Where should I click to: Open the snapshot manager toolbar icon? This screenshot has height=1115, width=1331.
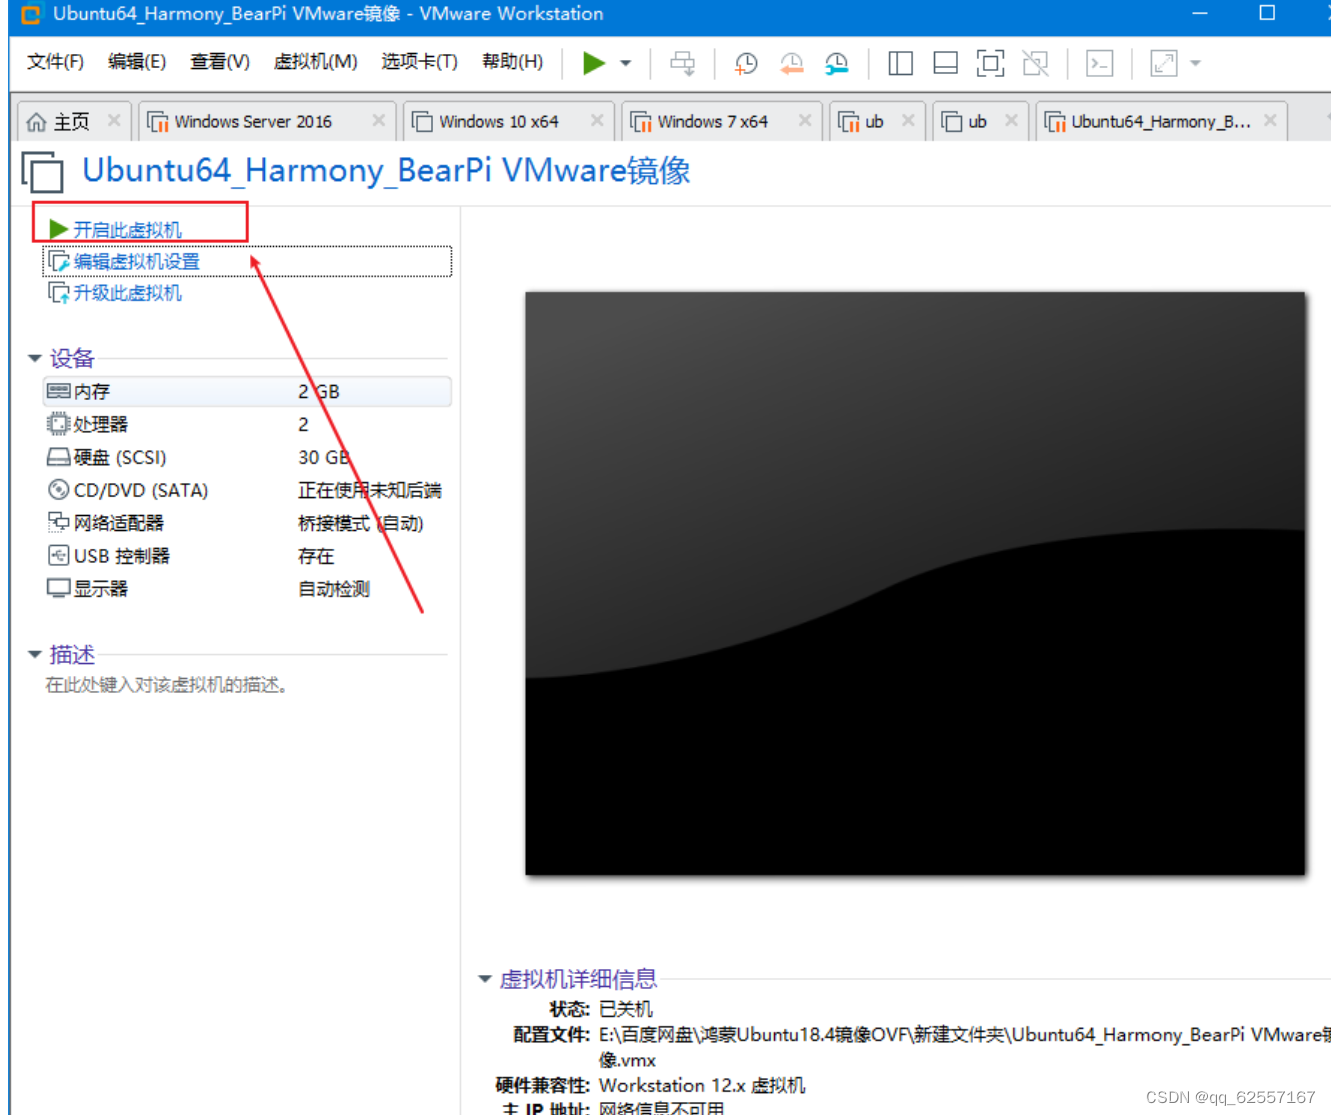(836, 63)
